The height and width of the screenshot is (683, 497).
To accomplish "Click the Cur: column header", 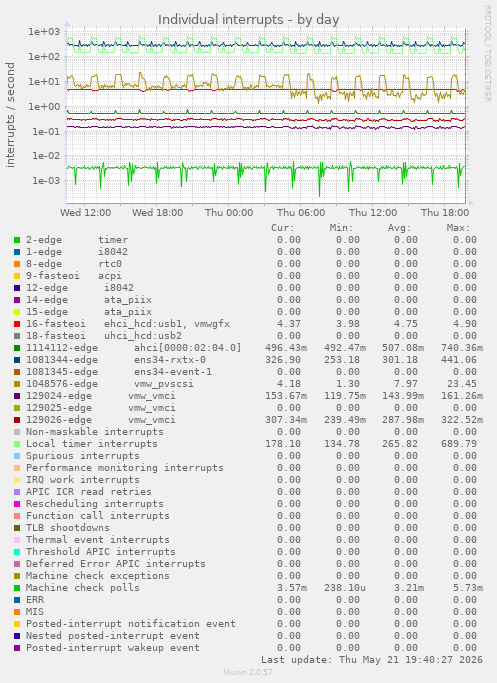I will pos(283,228).
